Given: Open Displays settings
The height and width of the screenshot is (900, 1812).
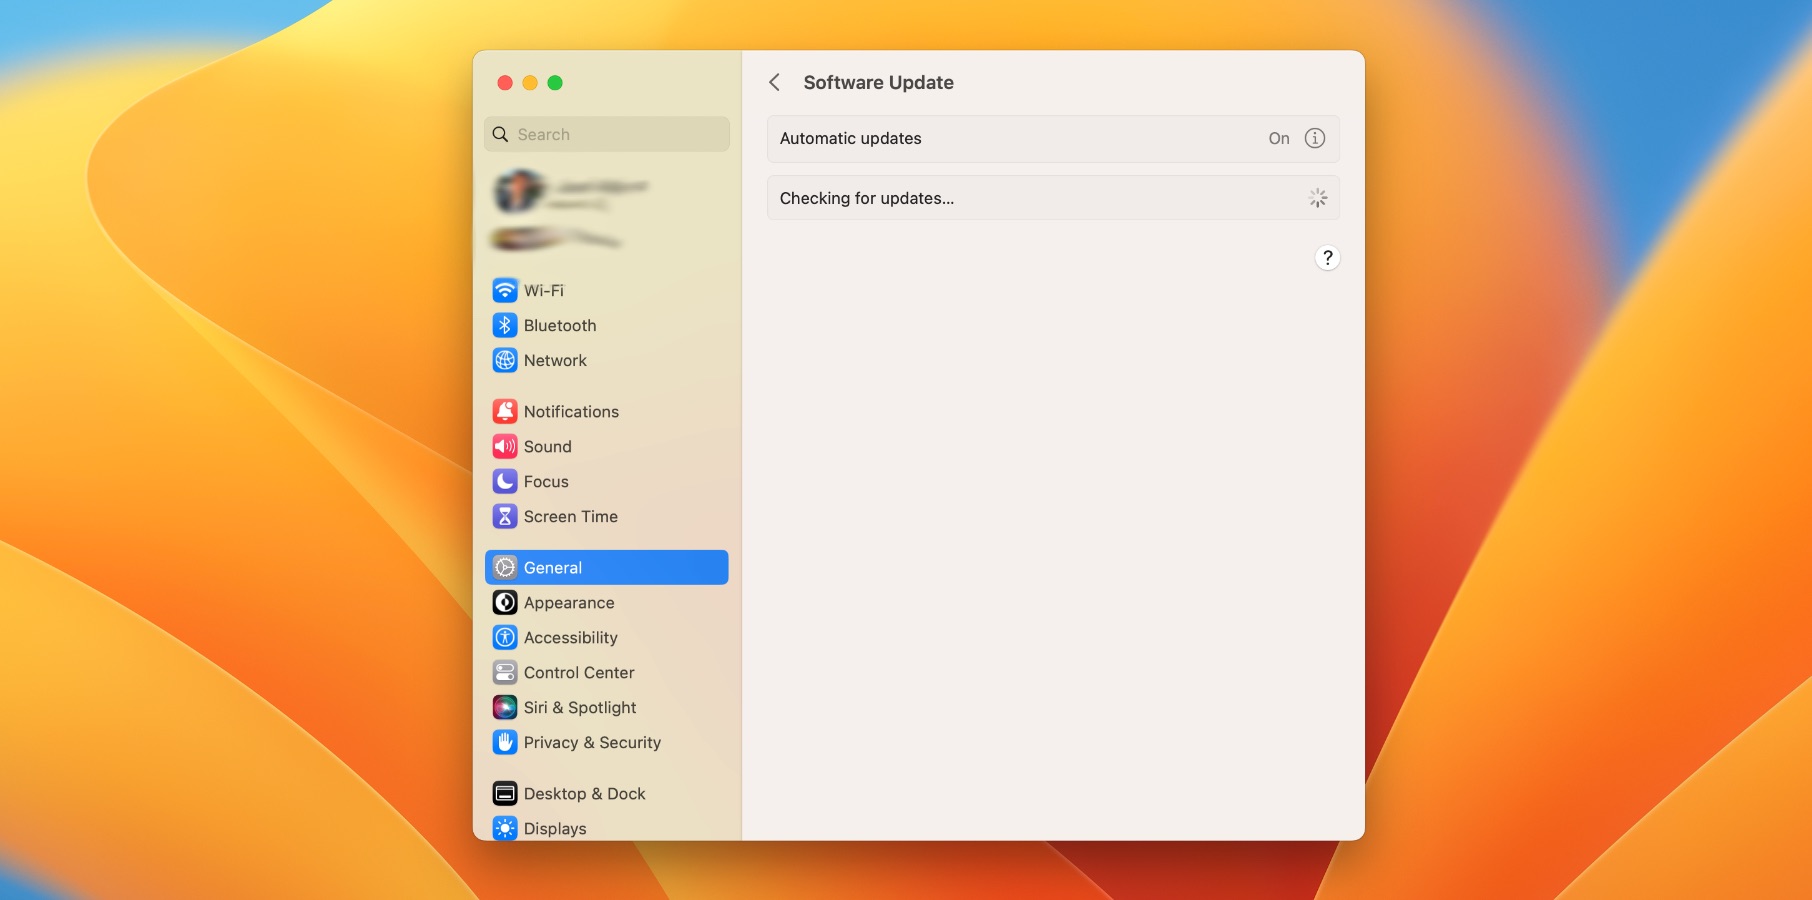Looking at the screenshot, I should click(x=554, y=828).
